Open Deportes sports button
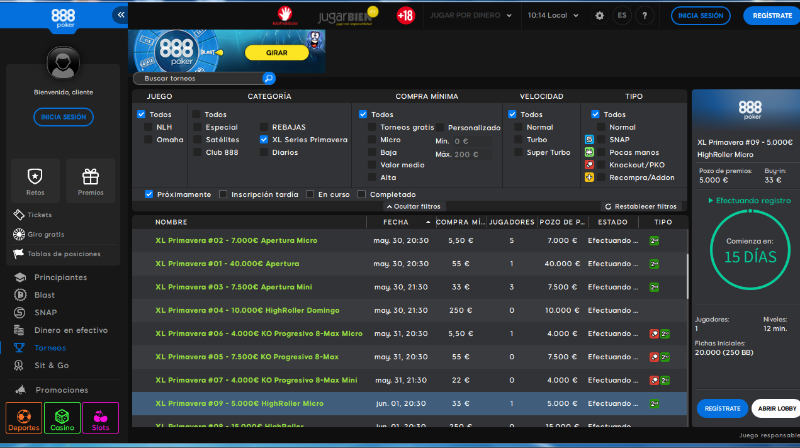This screenshot has width=800, height=448. pyautogui.click(x=23, y=418)
